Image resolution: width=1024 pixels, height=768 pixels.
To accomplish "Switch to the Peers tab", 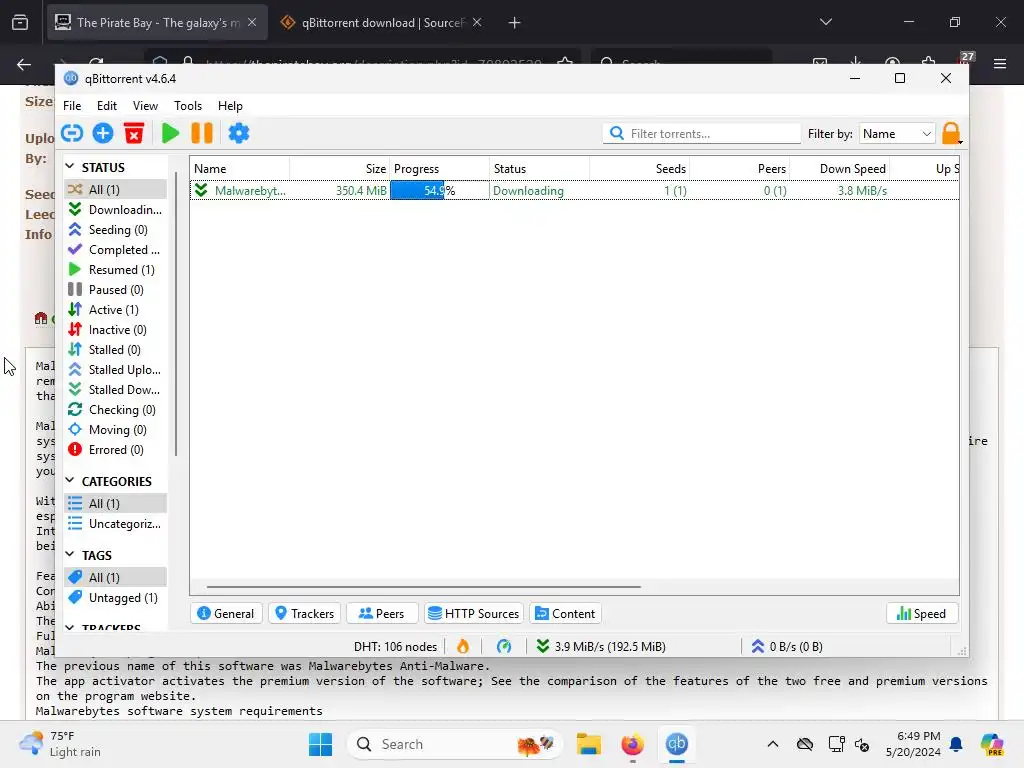I will point(382,613).
